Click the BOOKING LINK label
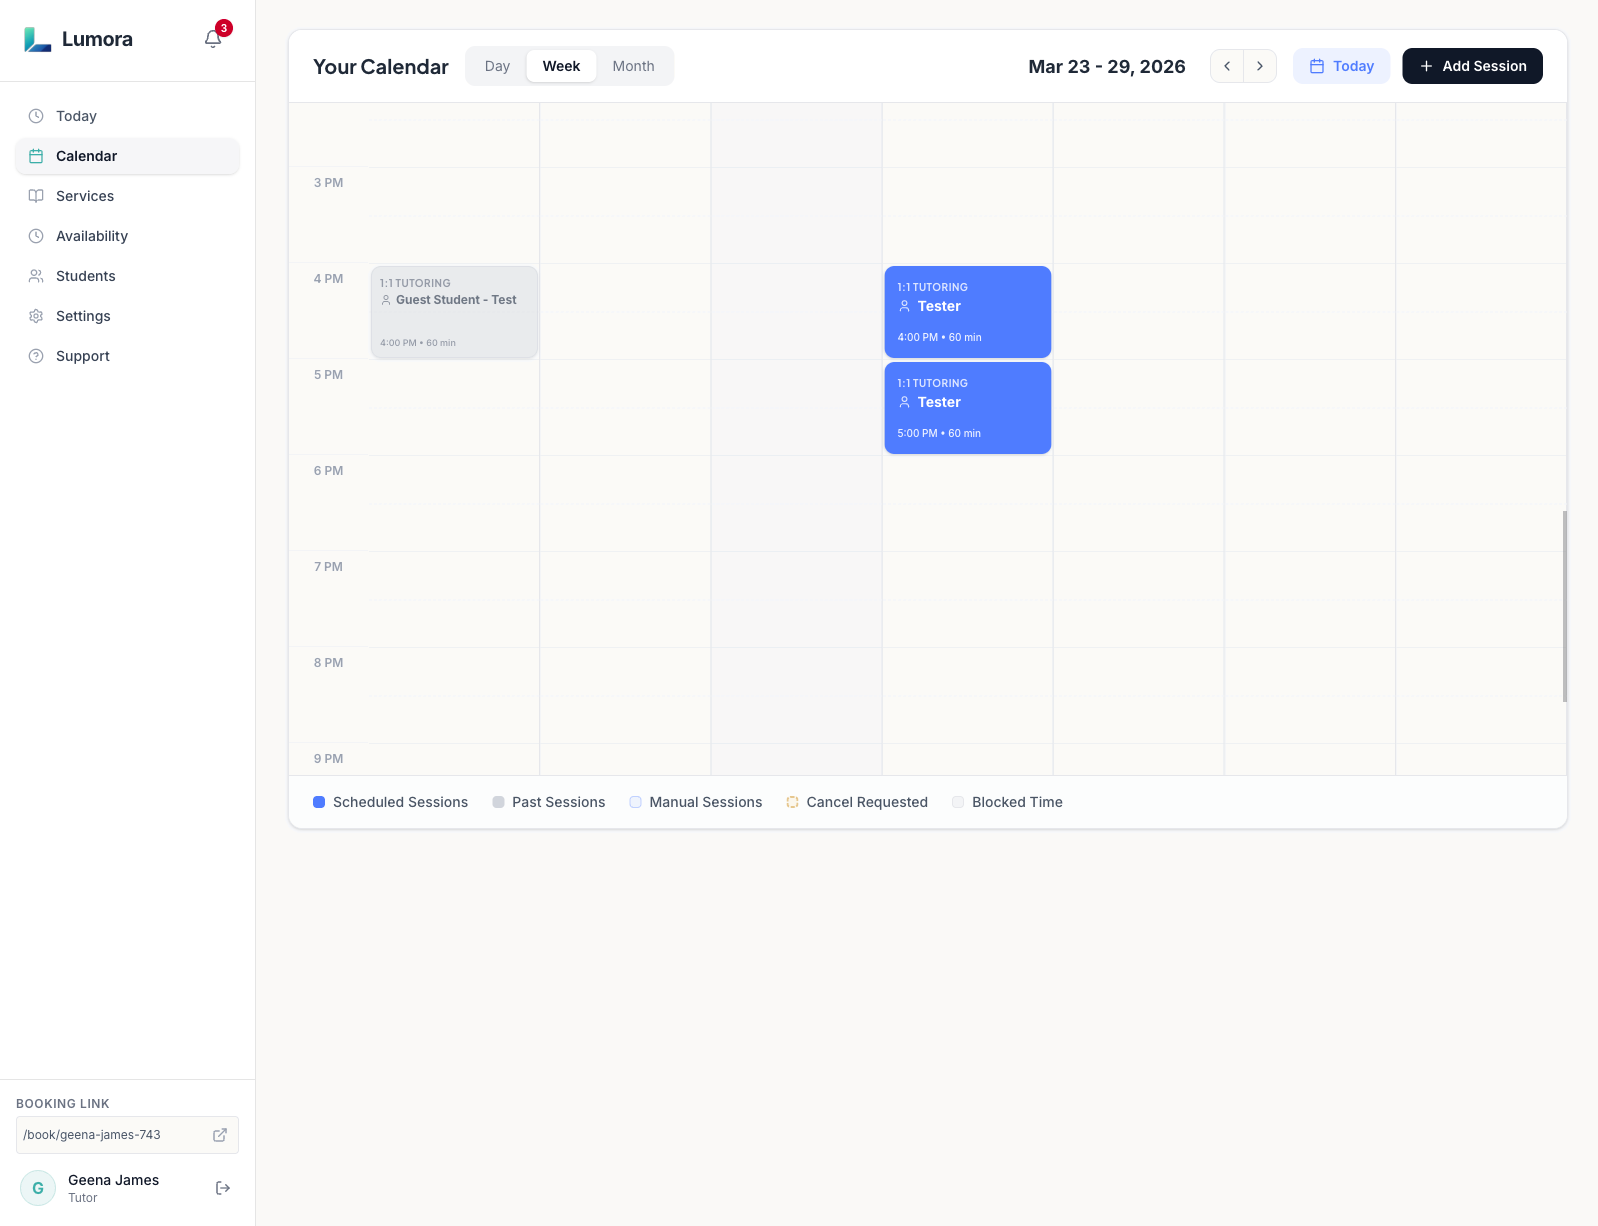 pos(63,1104)
